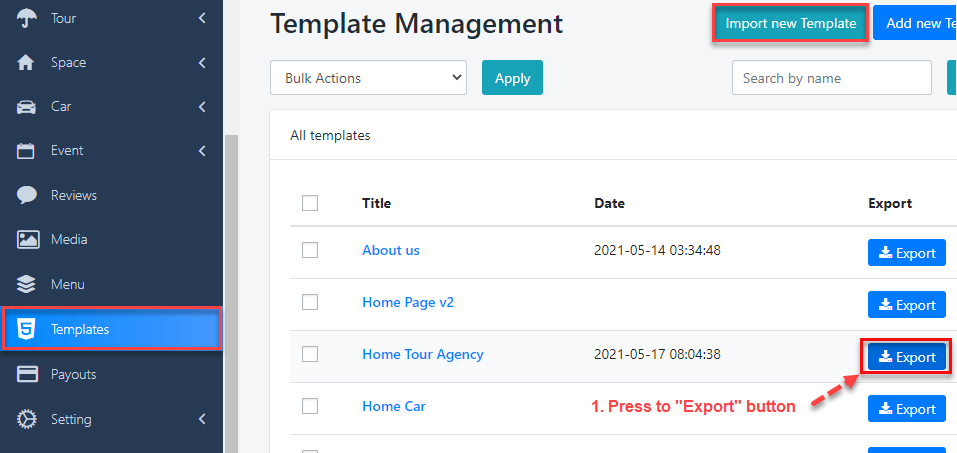Open the Home Car template link
Screen dimensions: 957x453
pyautogui.click(x=396, y=406)
